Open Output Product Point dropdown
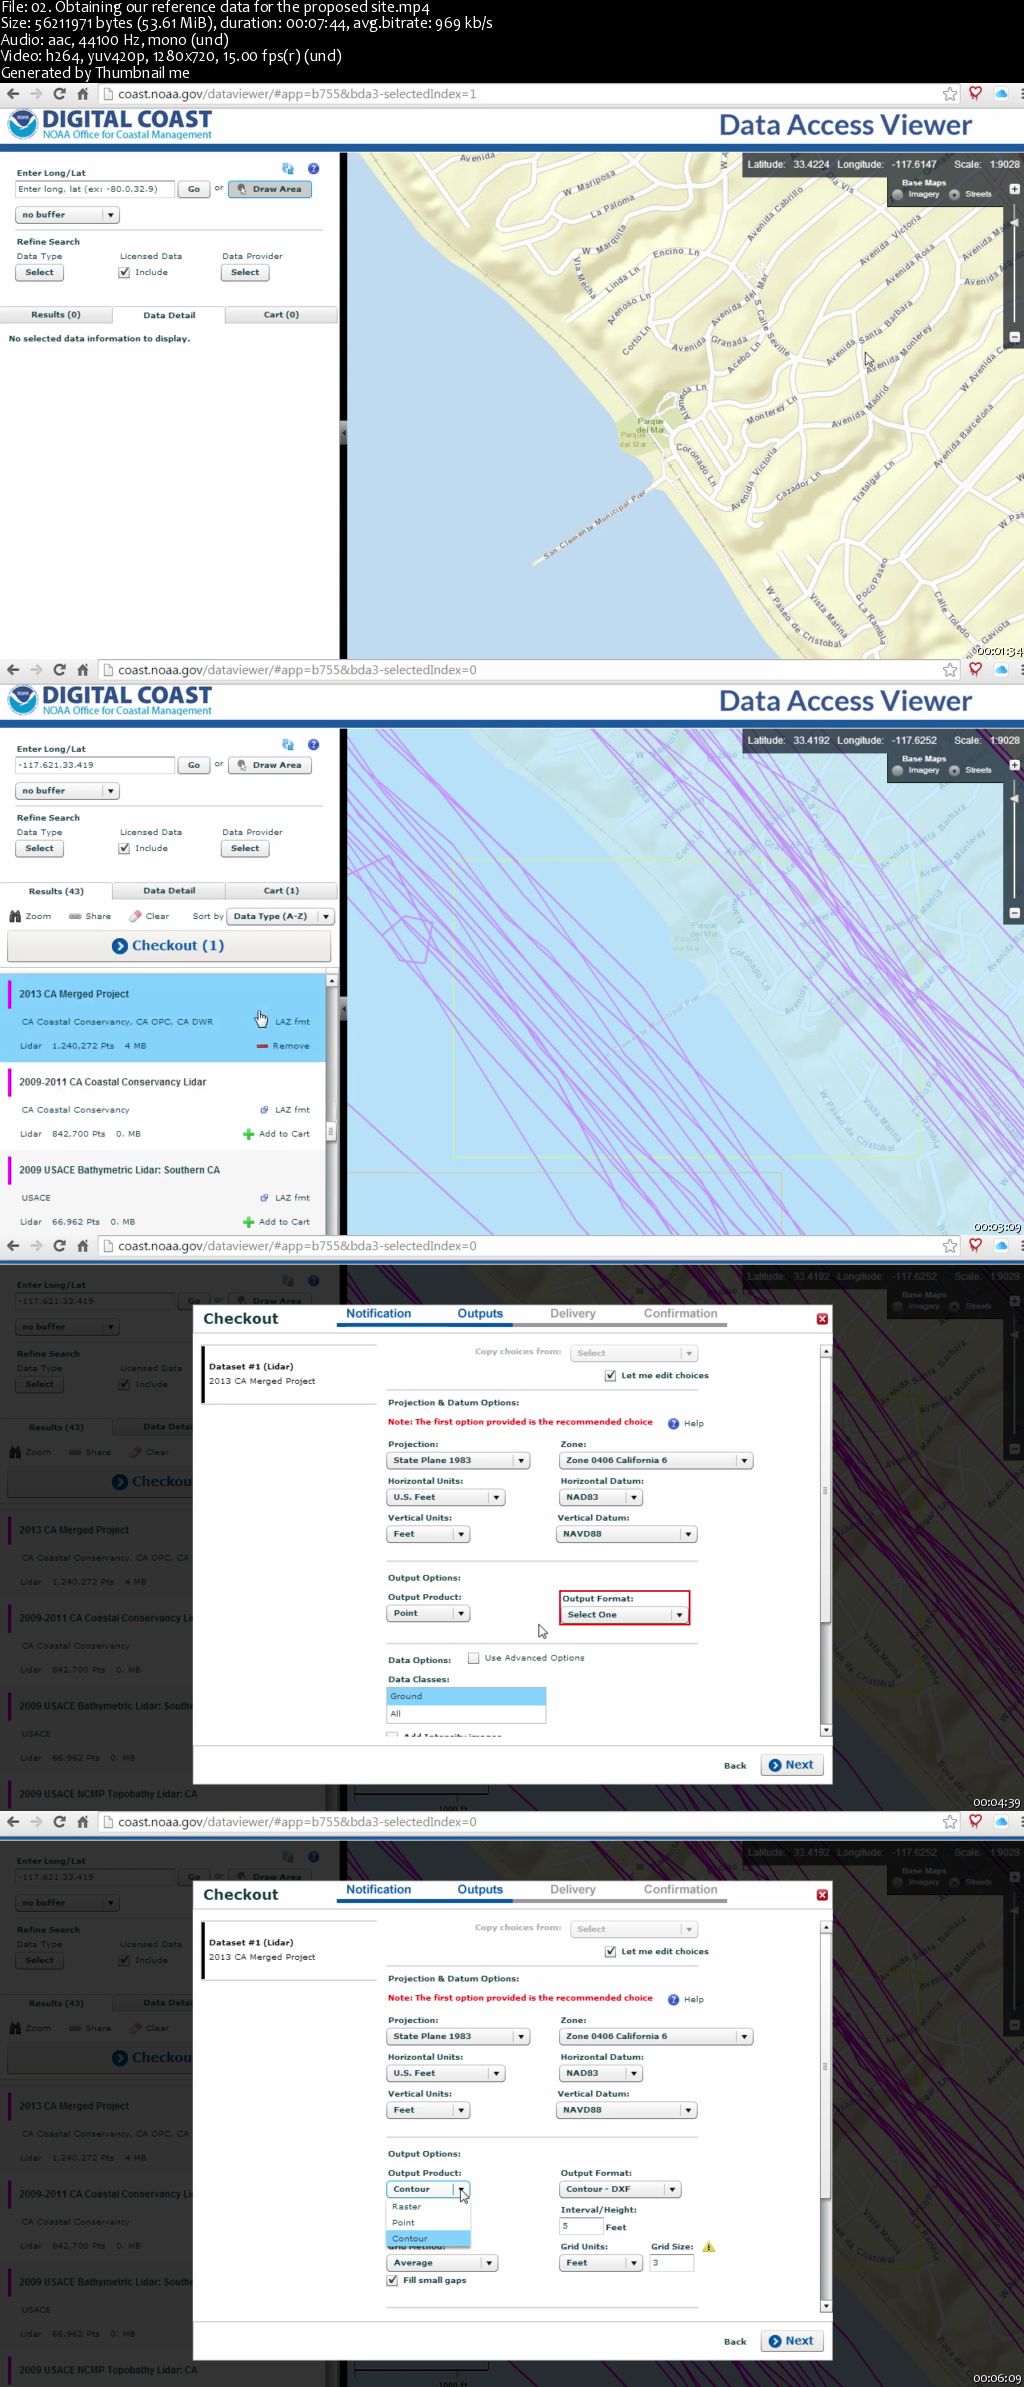The height and width of the screenshot is (2387, 1024). tap(428, 1614)
